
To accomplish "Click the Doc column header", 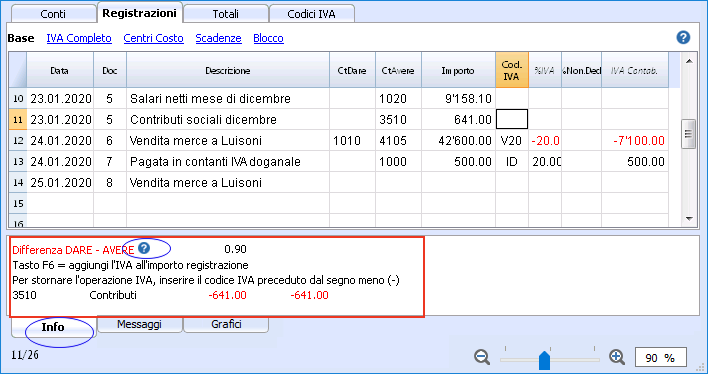I will click(110, 70).
